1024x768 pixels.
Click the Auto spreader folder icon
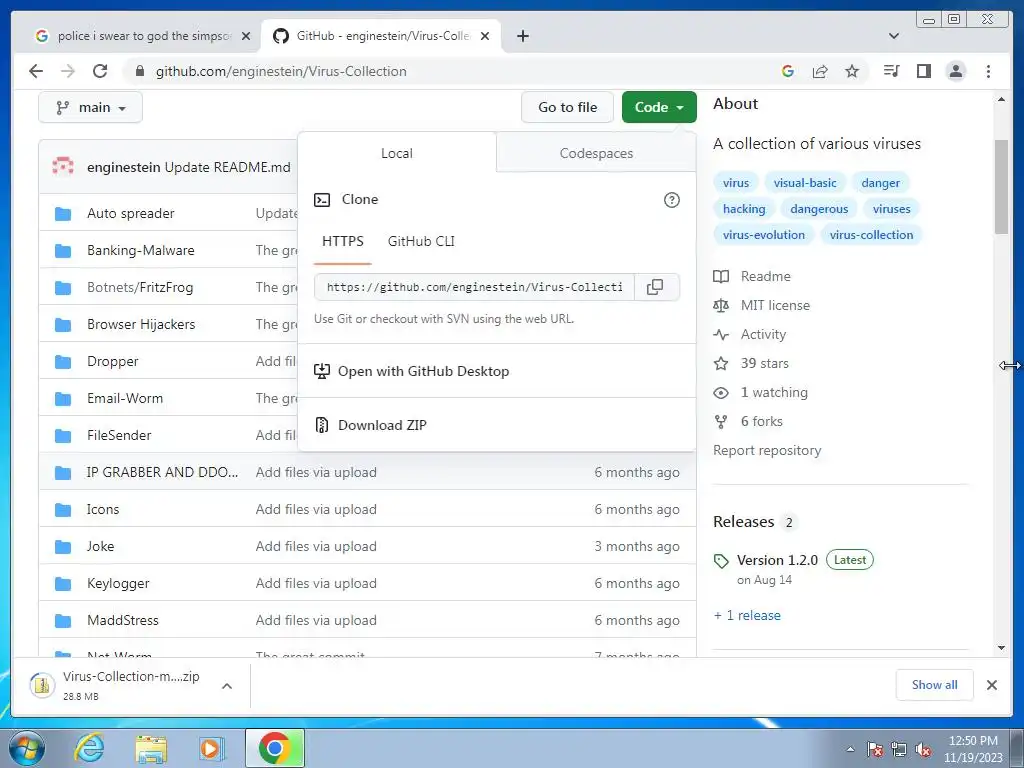63,214
